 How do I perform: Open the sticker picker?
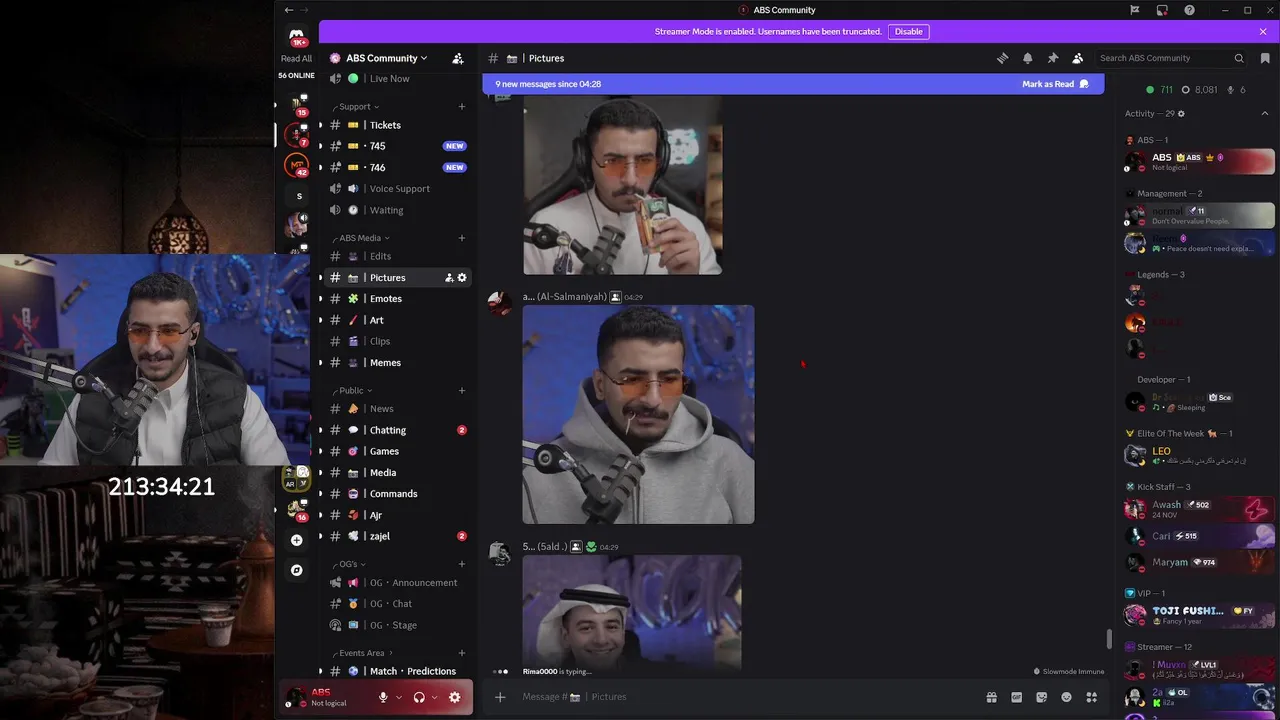(x=1041, y=697)
